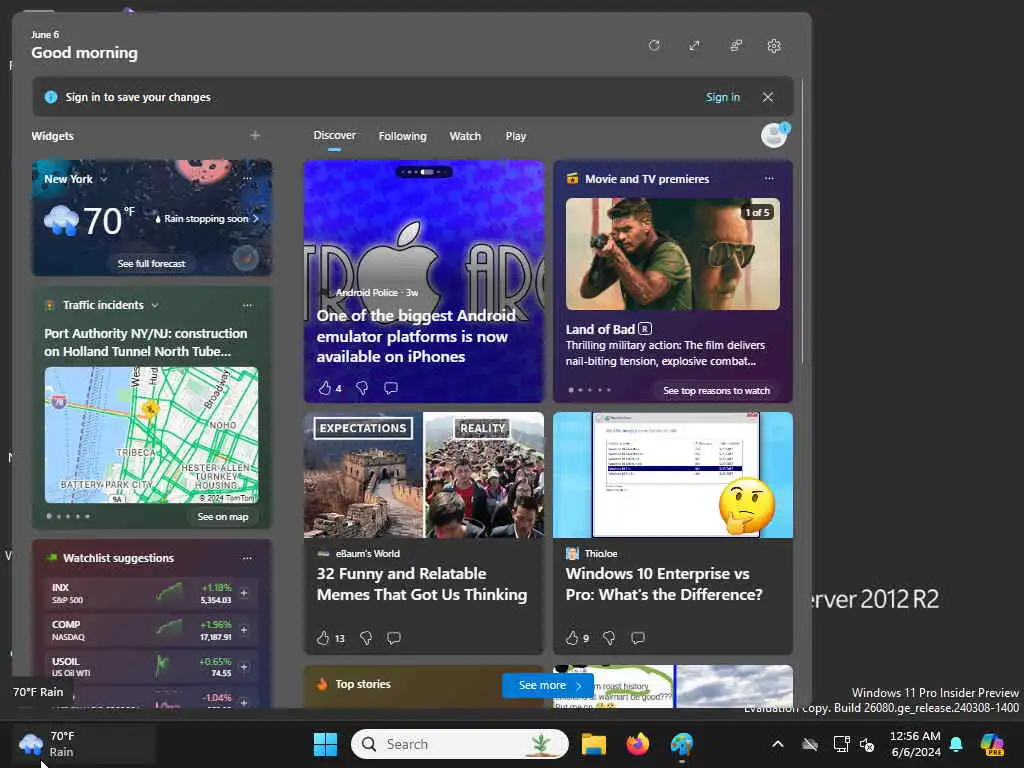1024x768 pixels.
Task: Open Traffic incidents more options
Action: click(x=247, y=305)
